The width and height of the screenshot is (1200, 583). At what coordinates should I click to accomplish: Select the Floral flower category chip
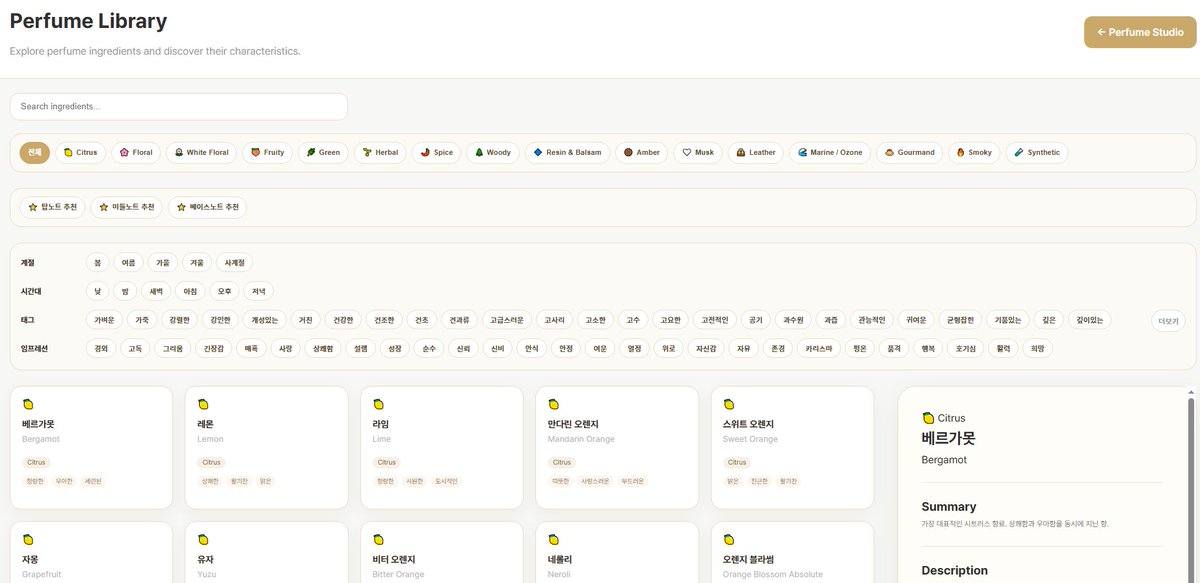click(136, 153)
